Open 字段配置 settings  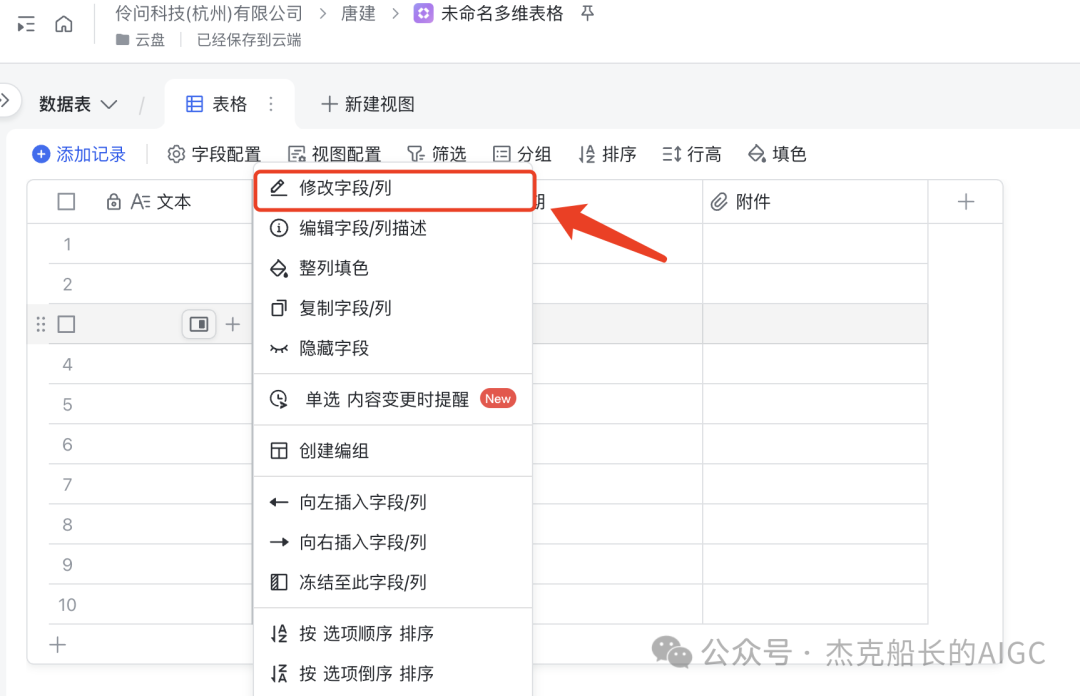(214, 154)
